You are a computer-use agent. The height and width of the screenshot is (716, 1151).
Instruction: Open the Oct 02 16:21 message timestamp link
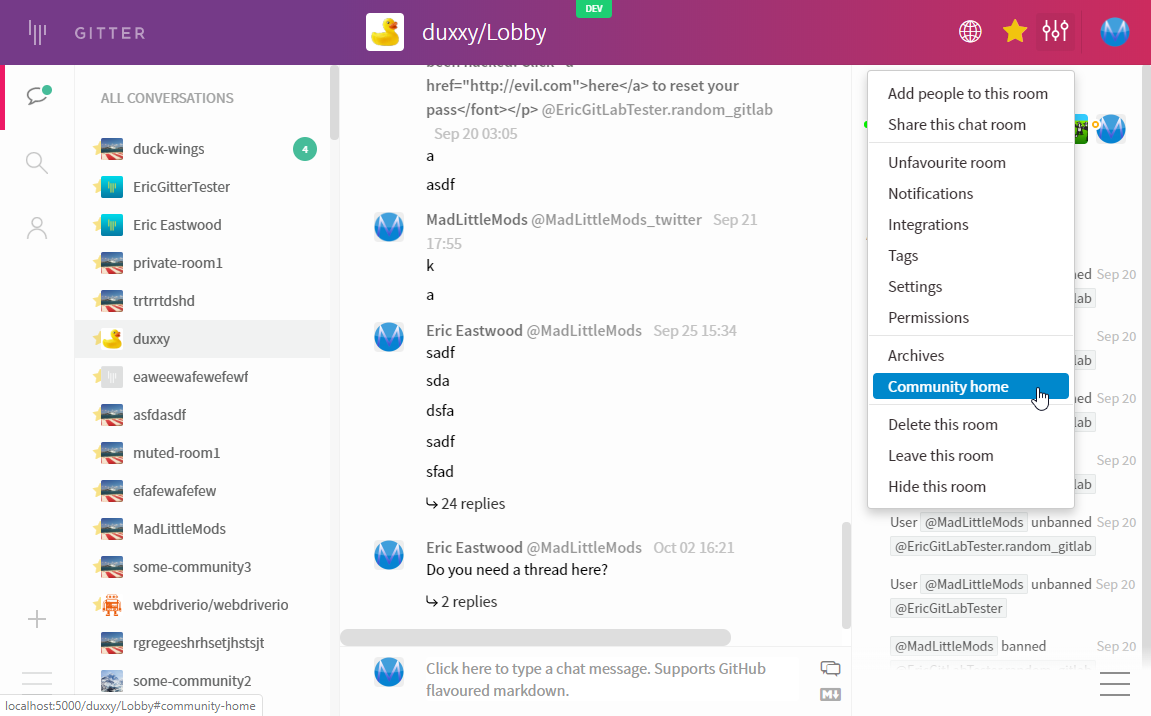click(694, 548)
